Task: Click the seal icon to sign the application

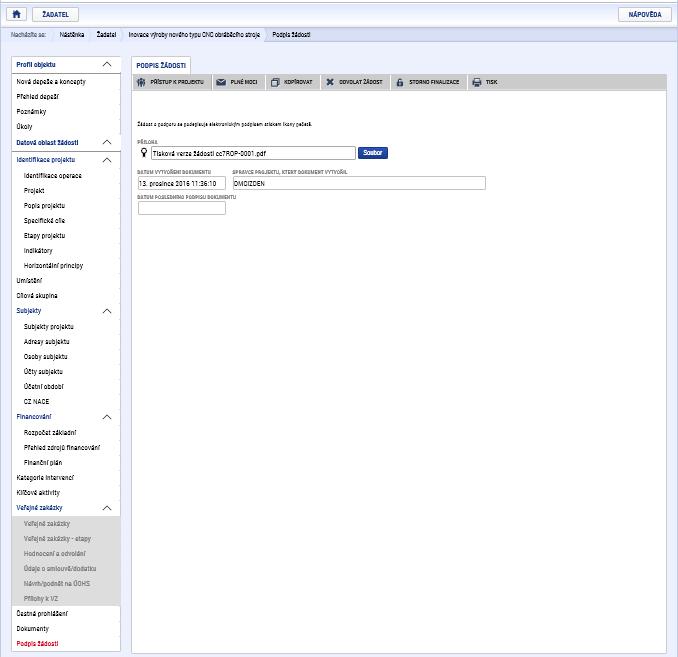Action: 144,152
